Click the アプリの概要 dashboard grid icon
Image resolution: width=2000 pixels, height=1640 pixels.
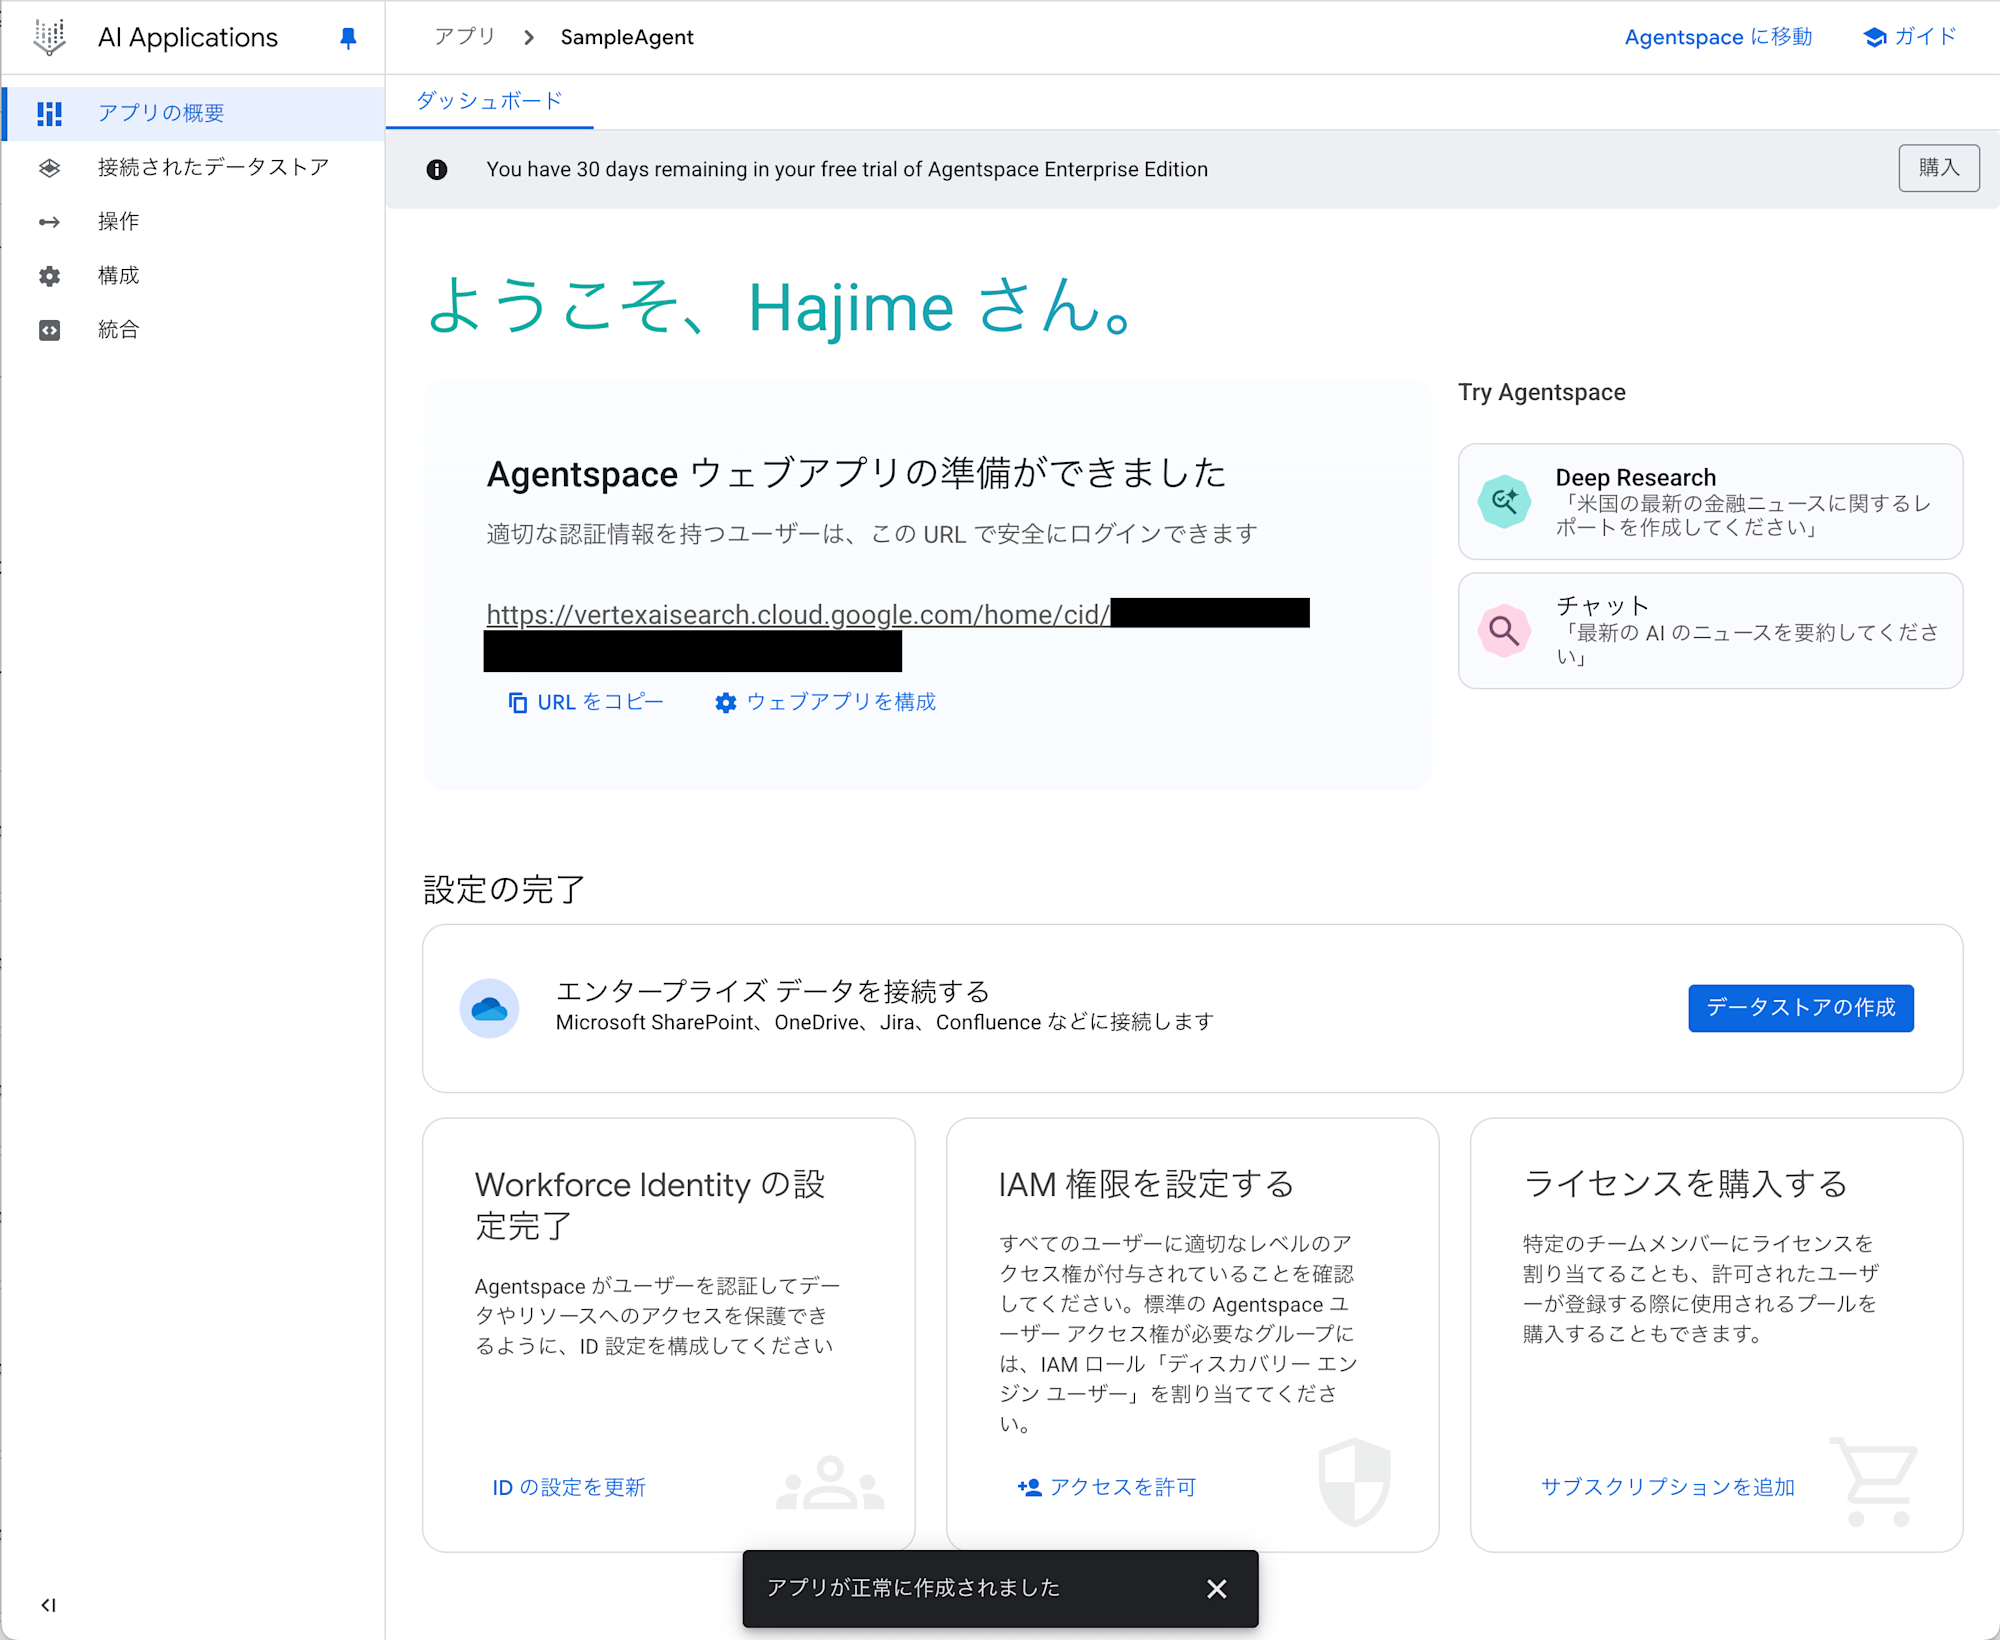tap(49, 113)
